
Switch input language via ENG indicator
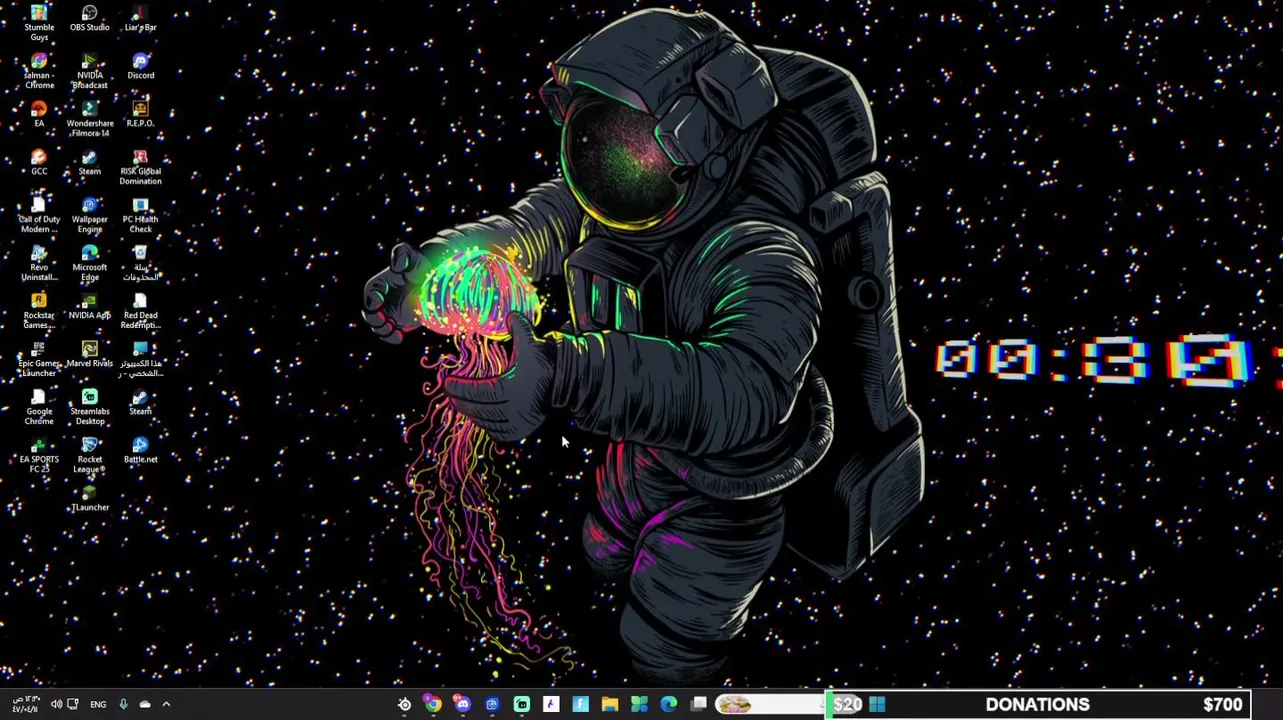point(98,704)
